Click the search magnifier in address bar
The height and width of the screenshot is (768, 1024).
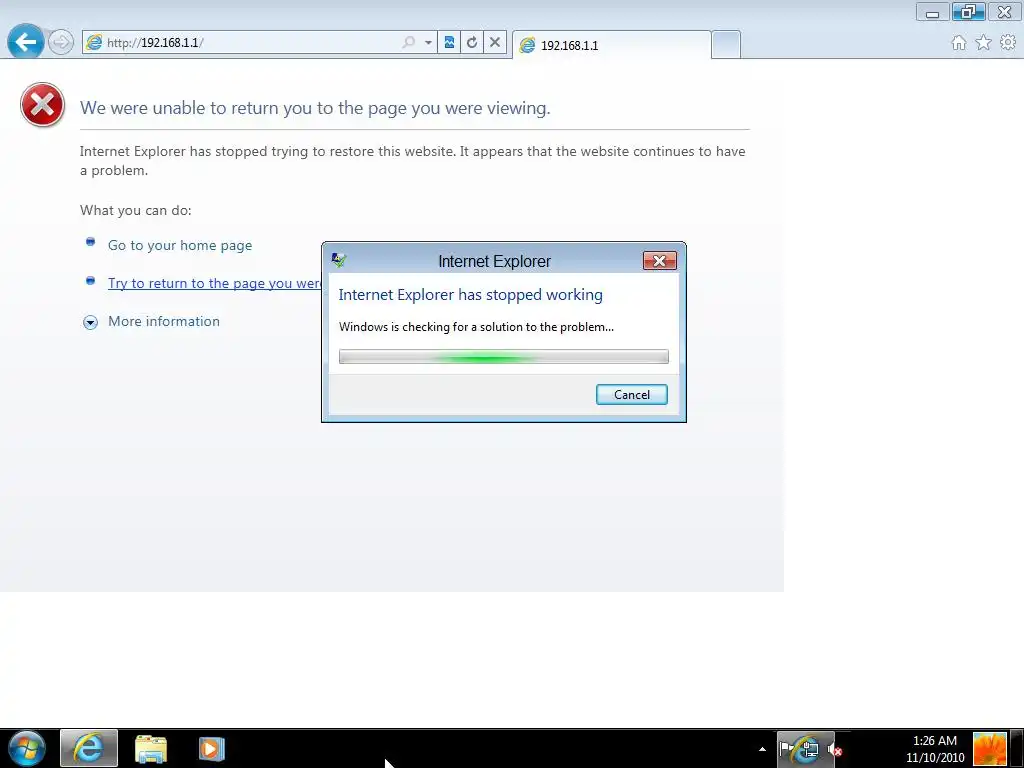(409, 42)
